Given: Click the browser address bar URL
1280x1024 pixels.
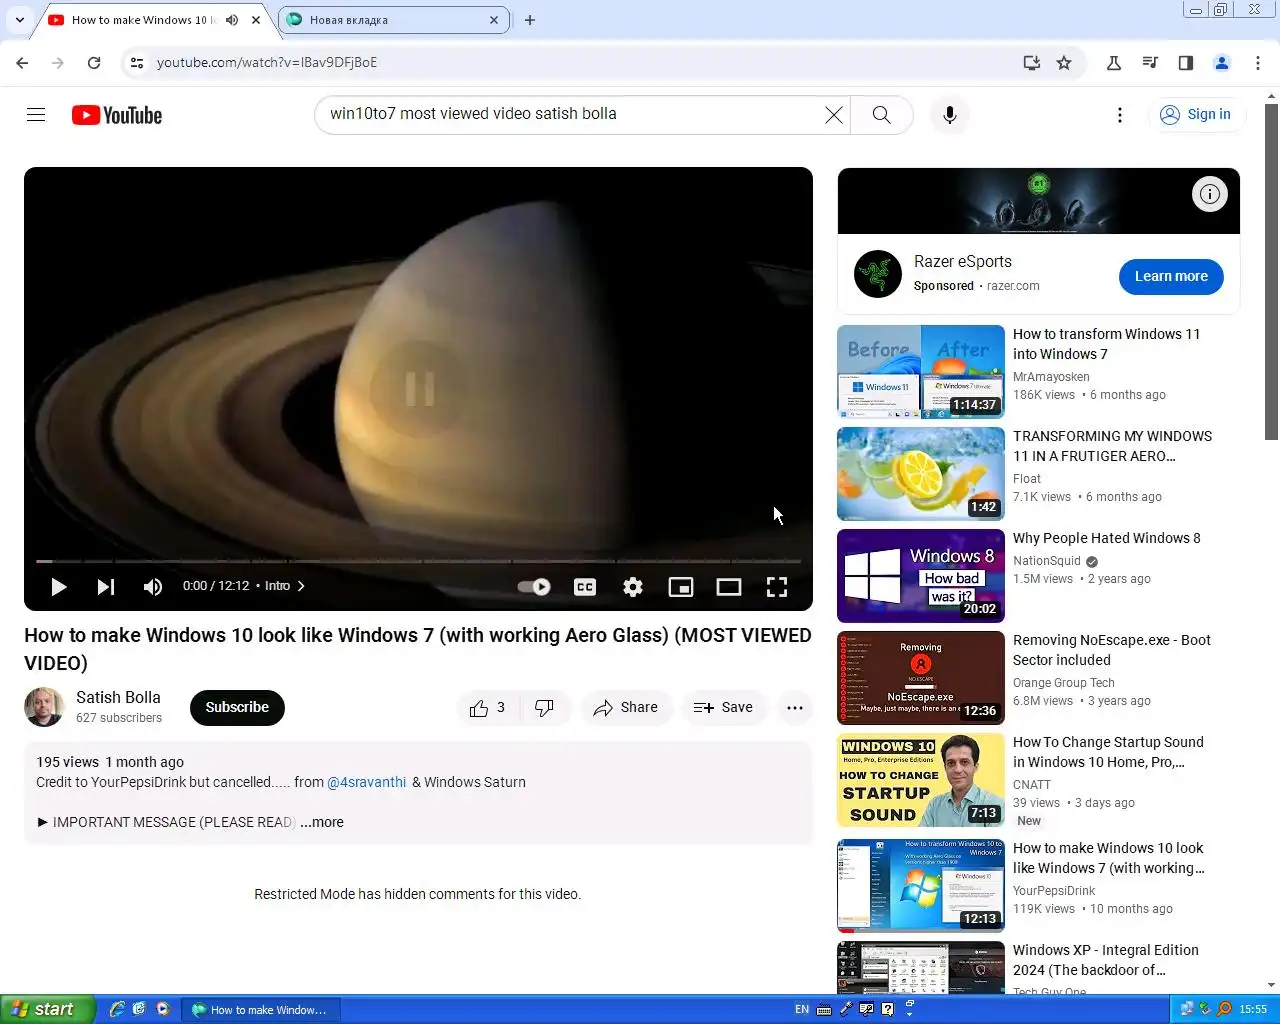Looking at the screenshot, I should (267, 62).
